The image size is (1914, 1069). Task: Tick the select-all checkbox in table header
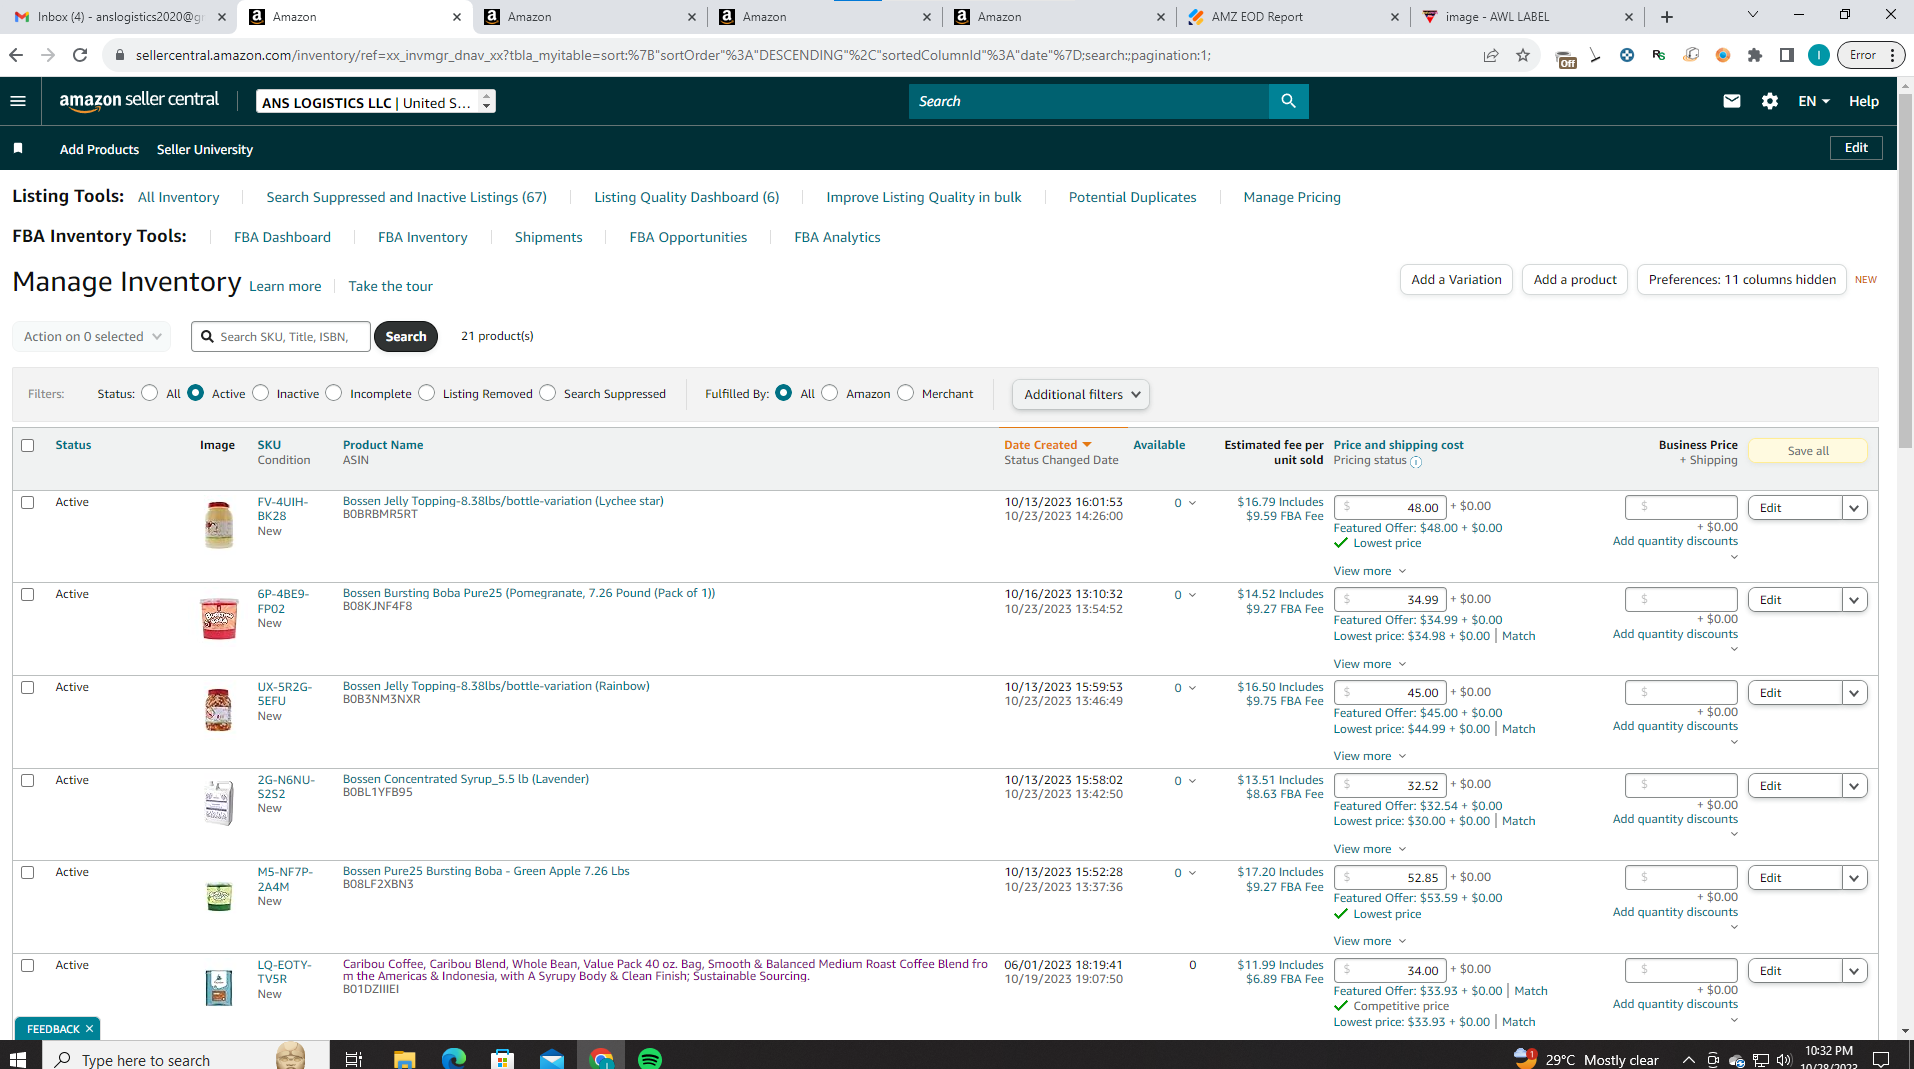[28, 445]
